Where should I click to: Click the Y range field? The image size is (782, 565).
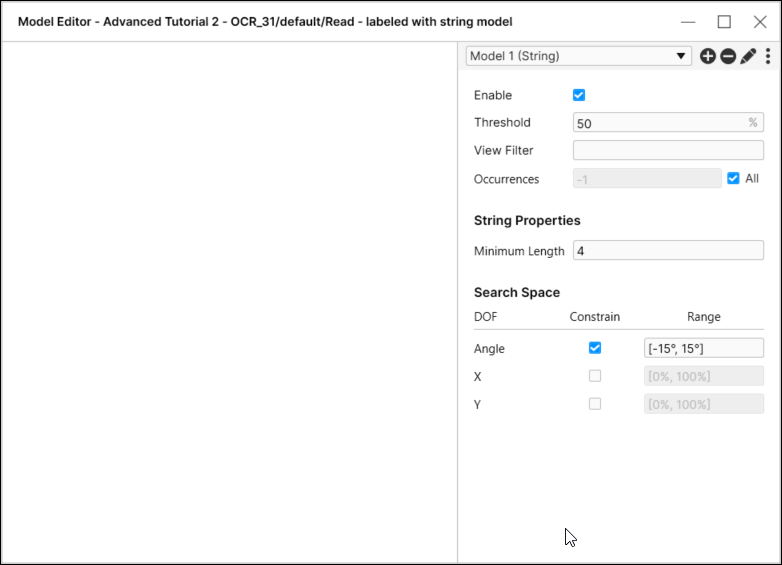[704, 404]
